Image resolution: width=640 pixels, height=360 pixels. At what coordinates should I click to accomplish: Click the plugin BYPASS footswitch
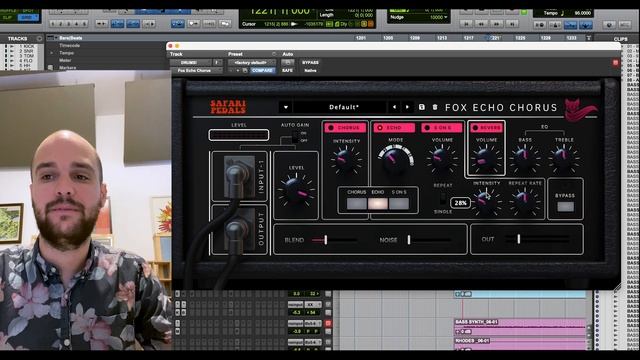tap(565, 207)
